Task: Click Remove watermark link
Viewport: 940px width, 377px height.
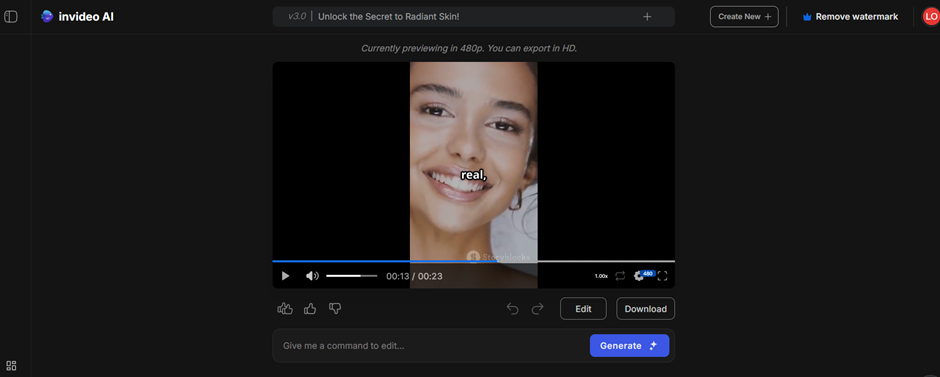Action: [x=850, y=17]
